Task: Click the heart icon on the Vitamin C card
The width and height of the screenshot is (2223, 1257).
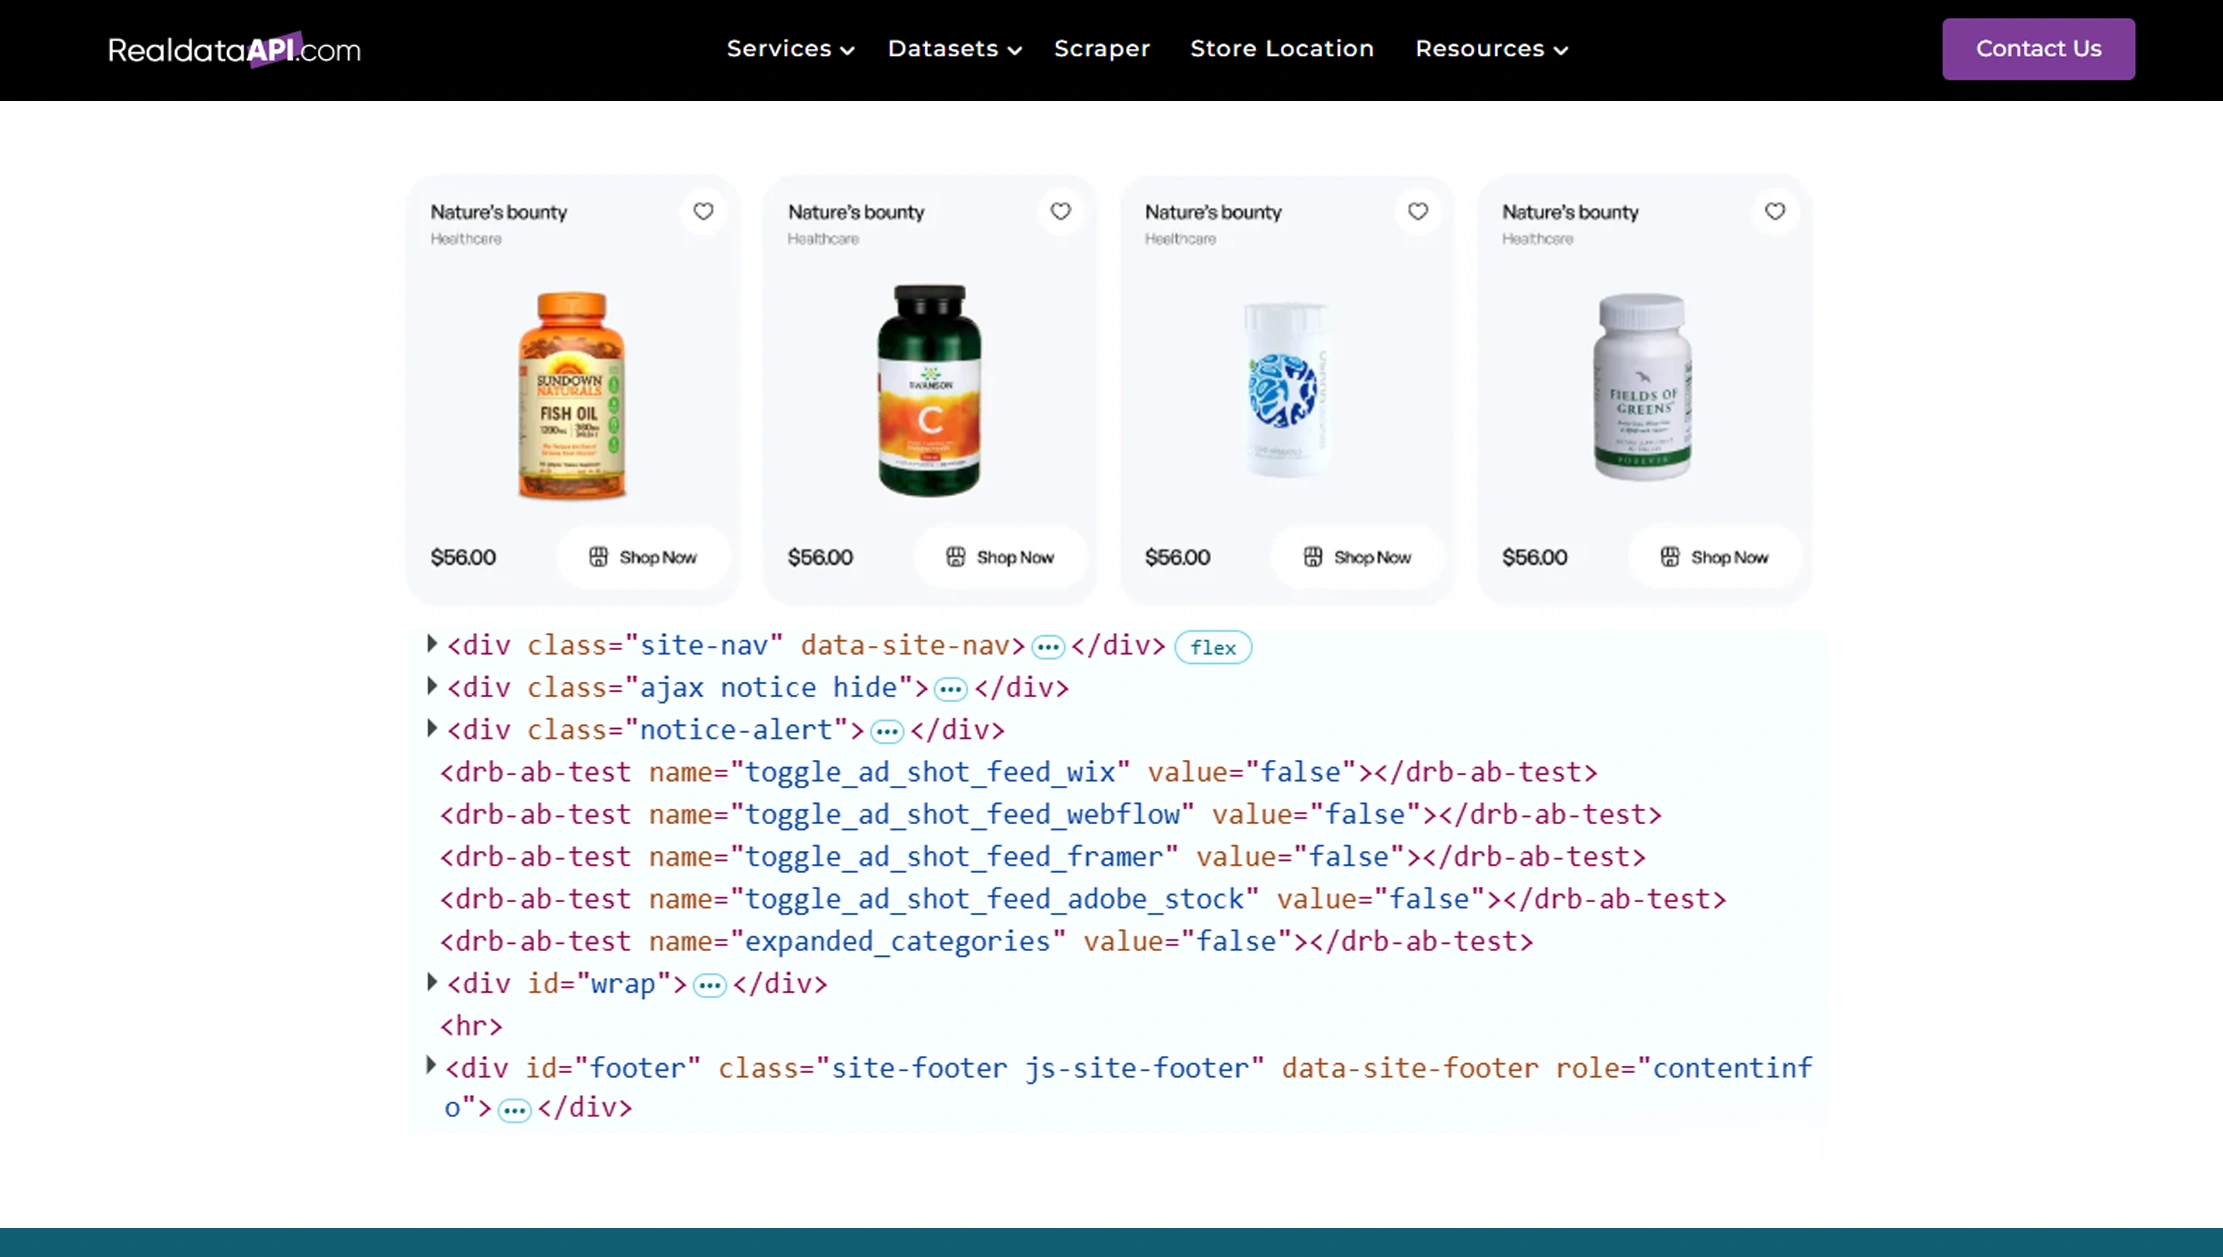Action: 1060,211
